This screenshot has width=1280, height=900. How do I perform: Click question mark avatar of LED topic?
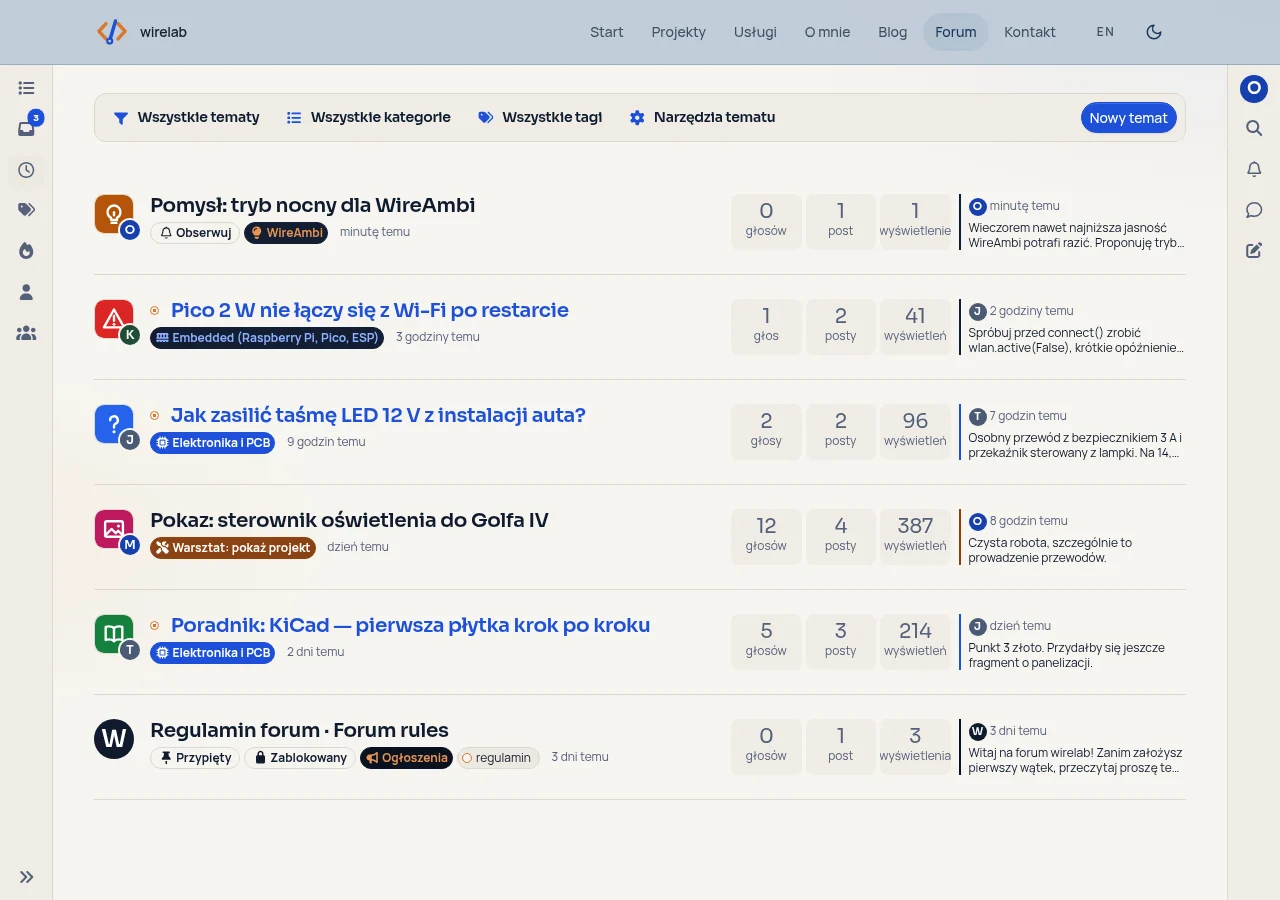(x=114, y=424)
